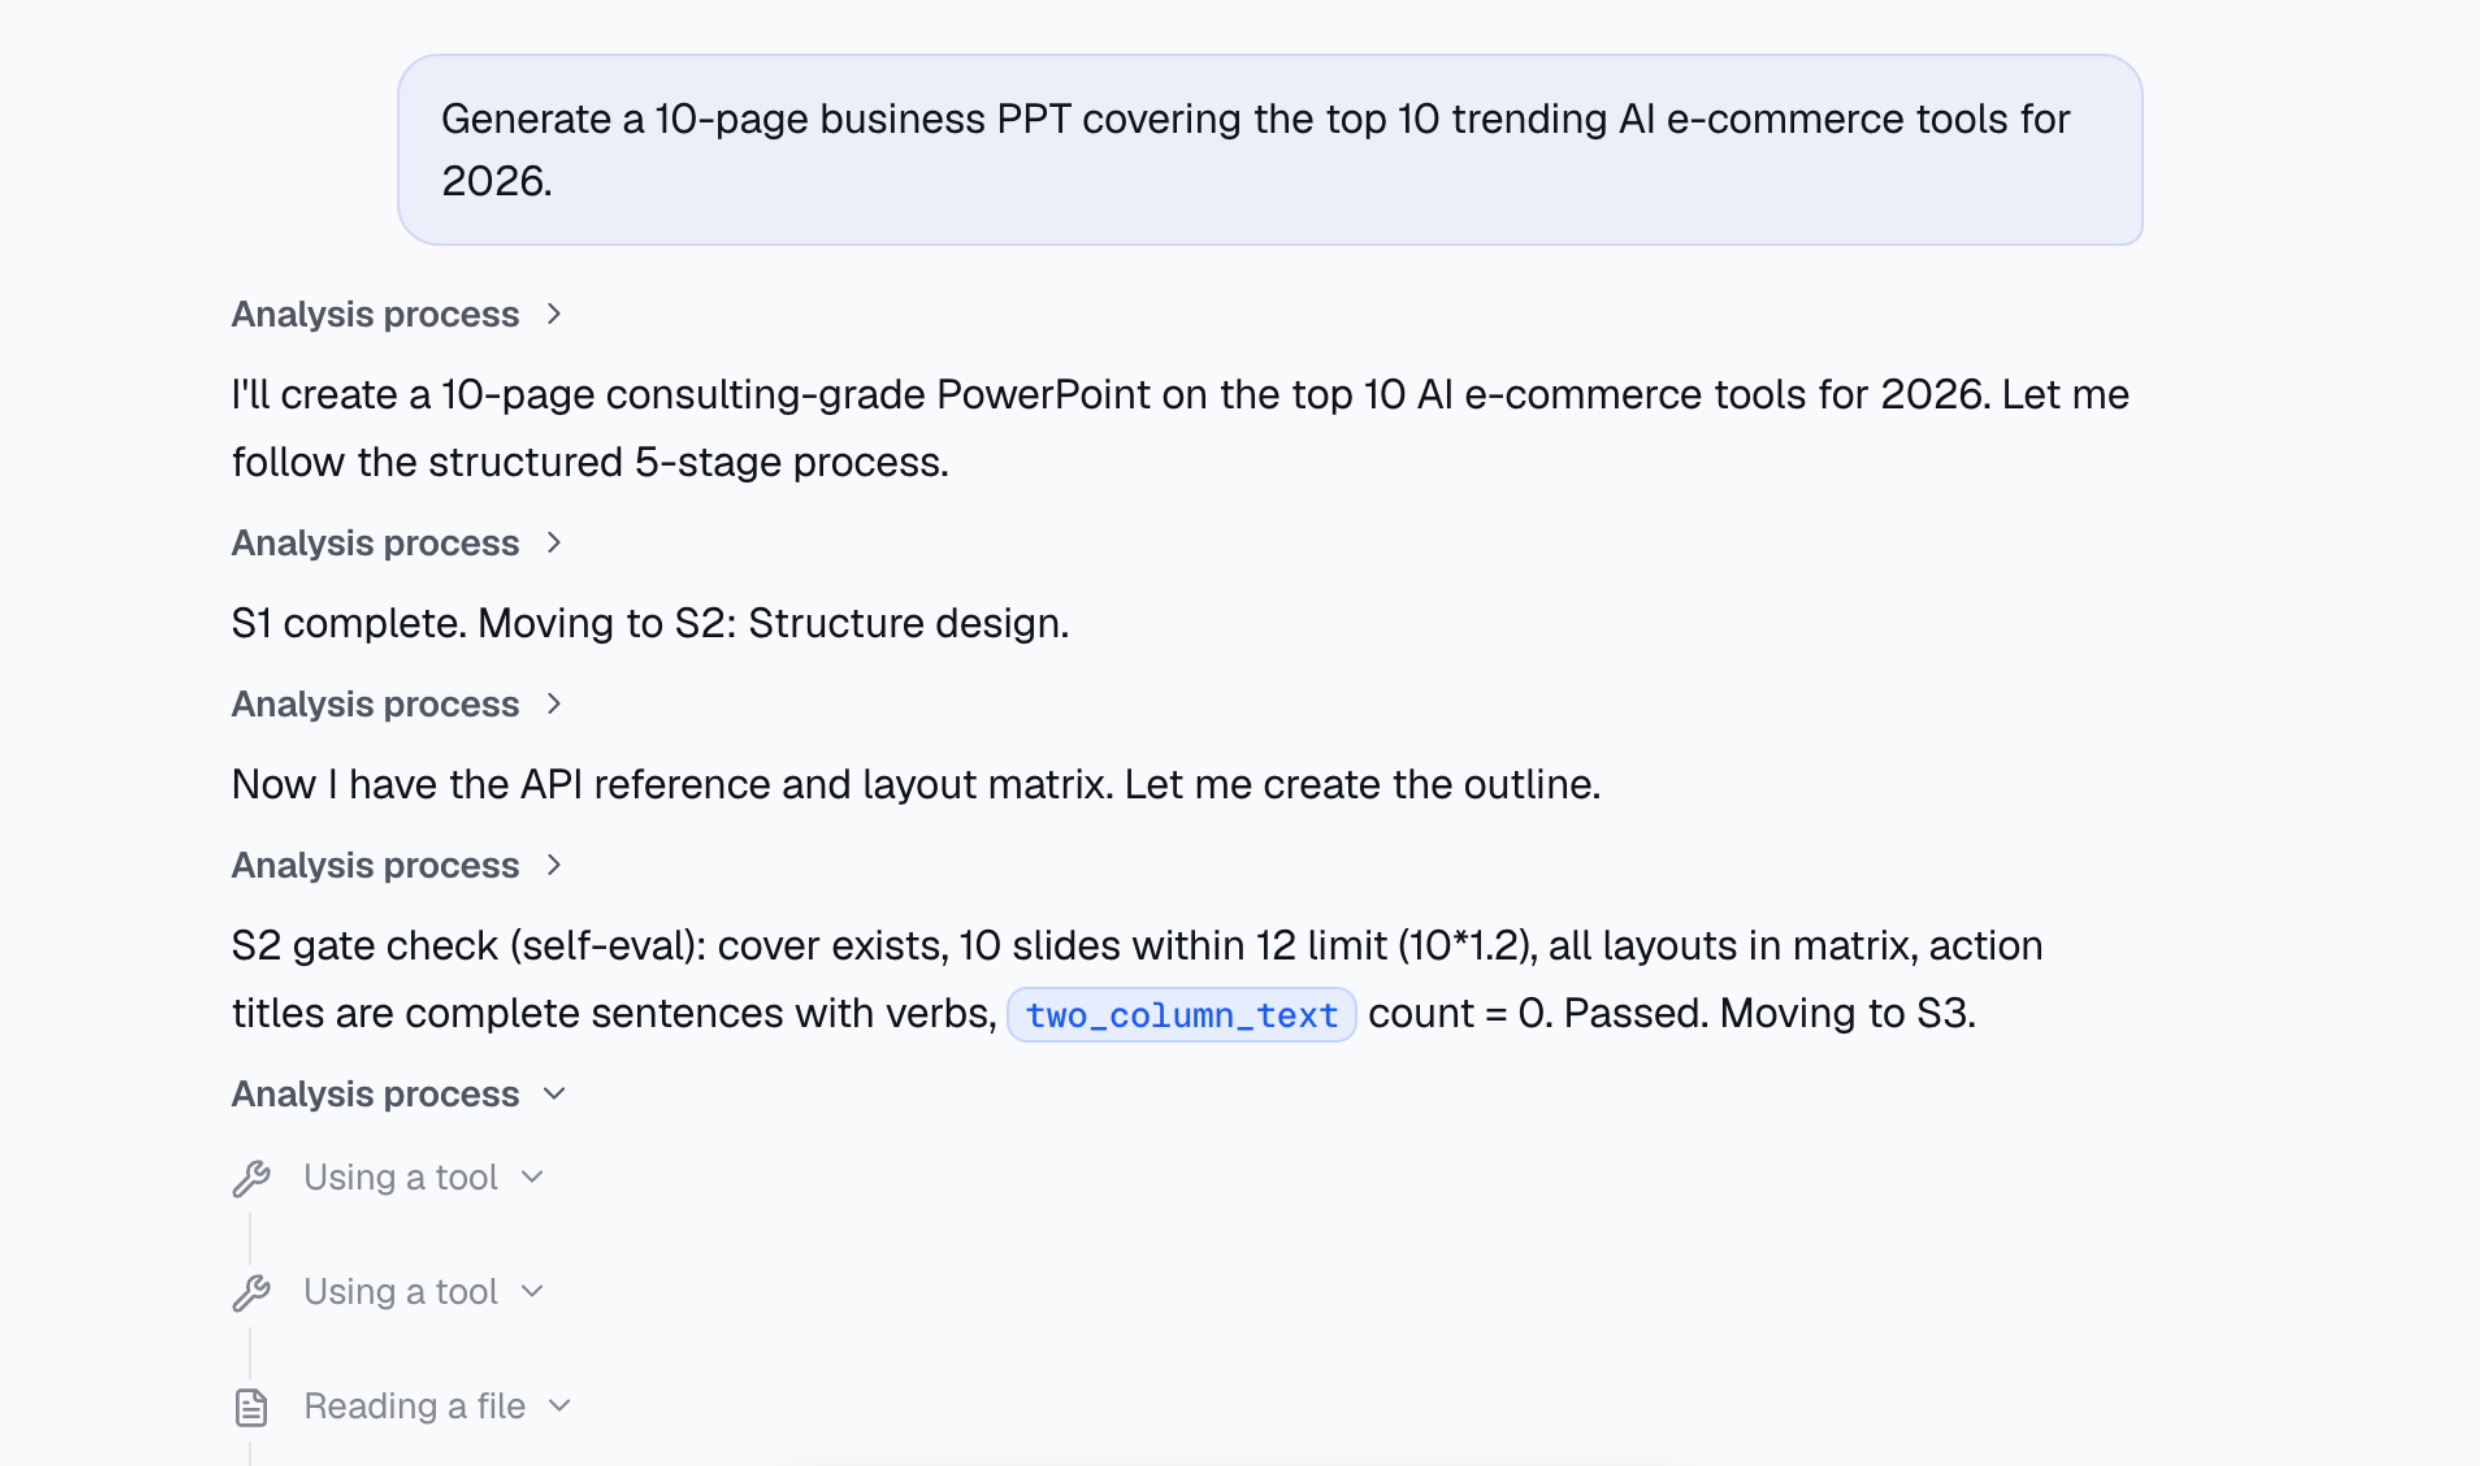Expand the fourth Analysis process chevron
The width and height of the screenshot is (2480, 1466).
pyautogui.click(x=554, y=865)
